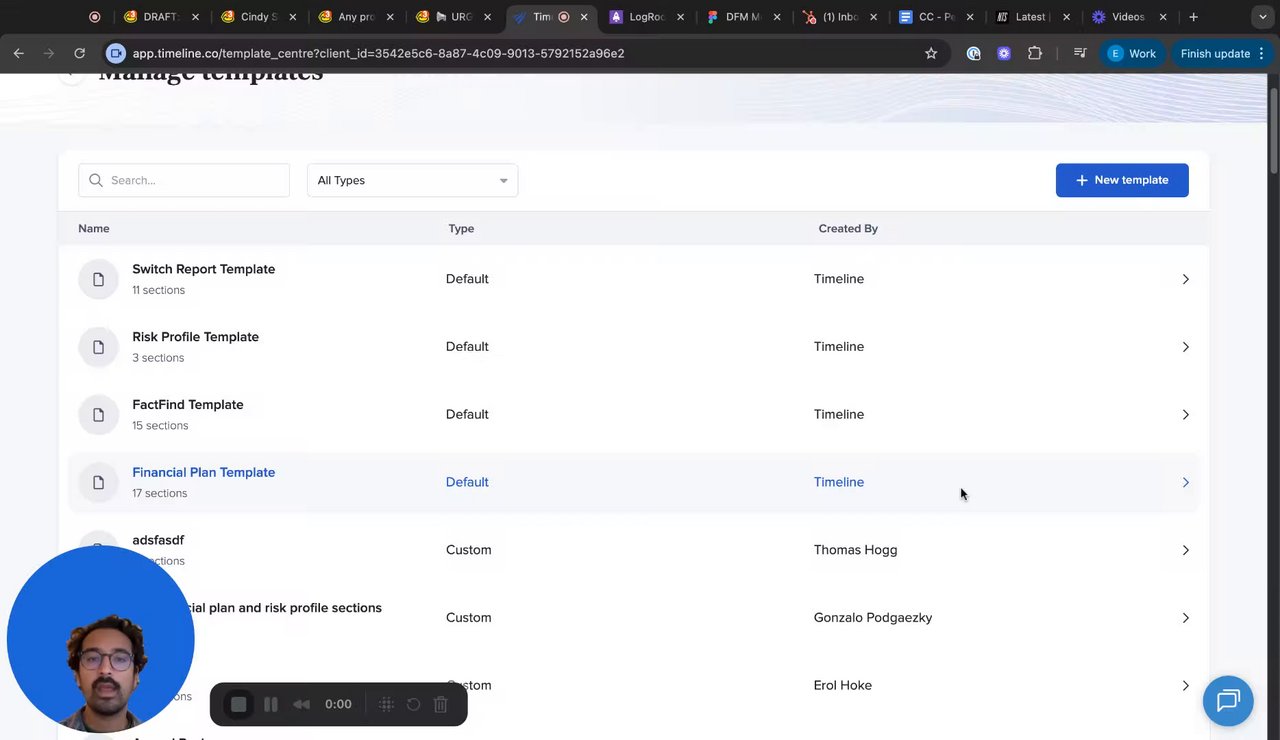Open the Financial Plan Template link

203,473
